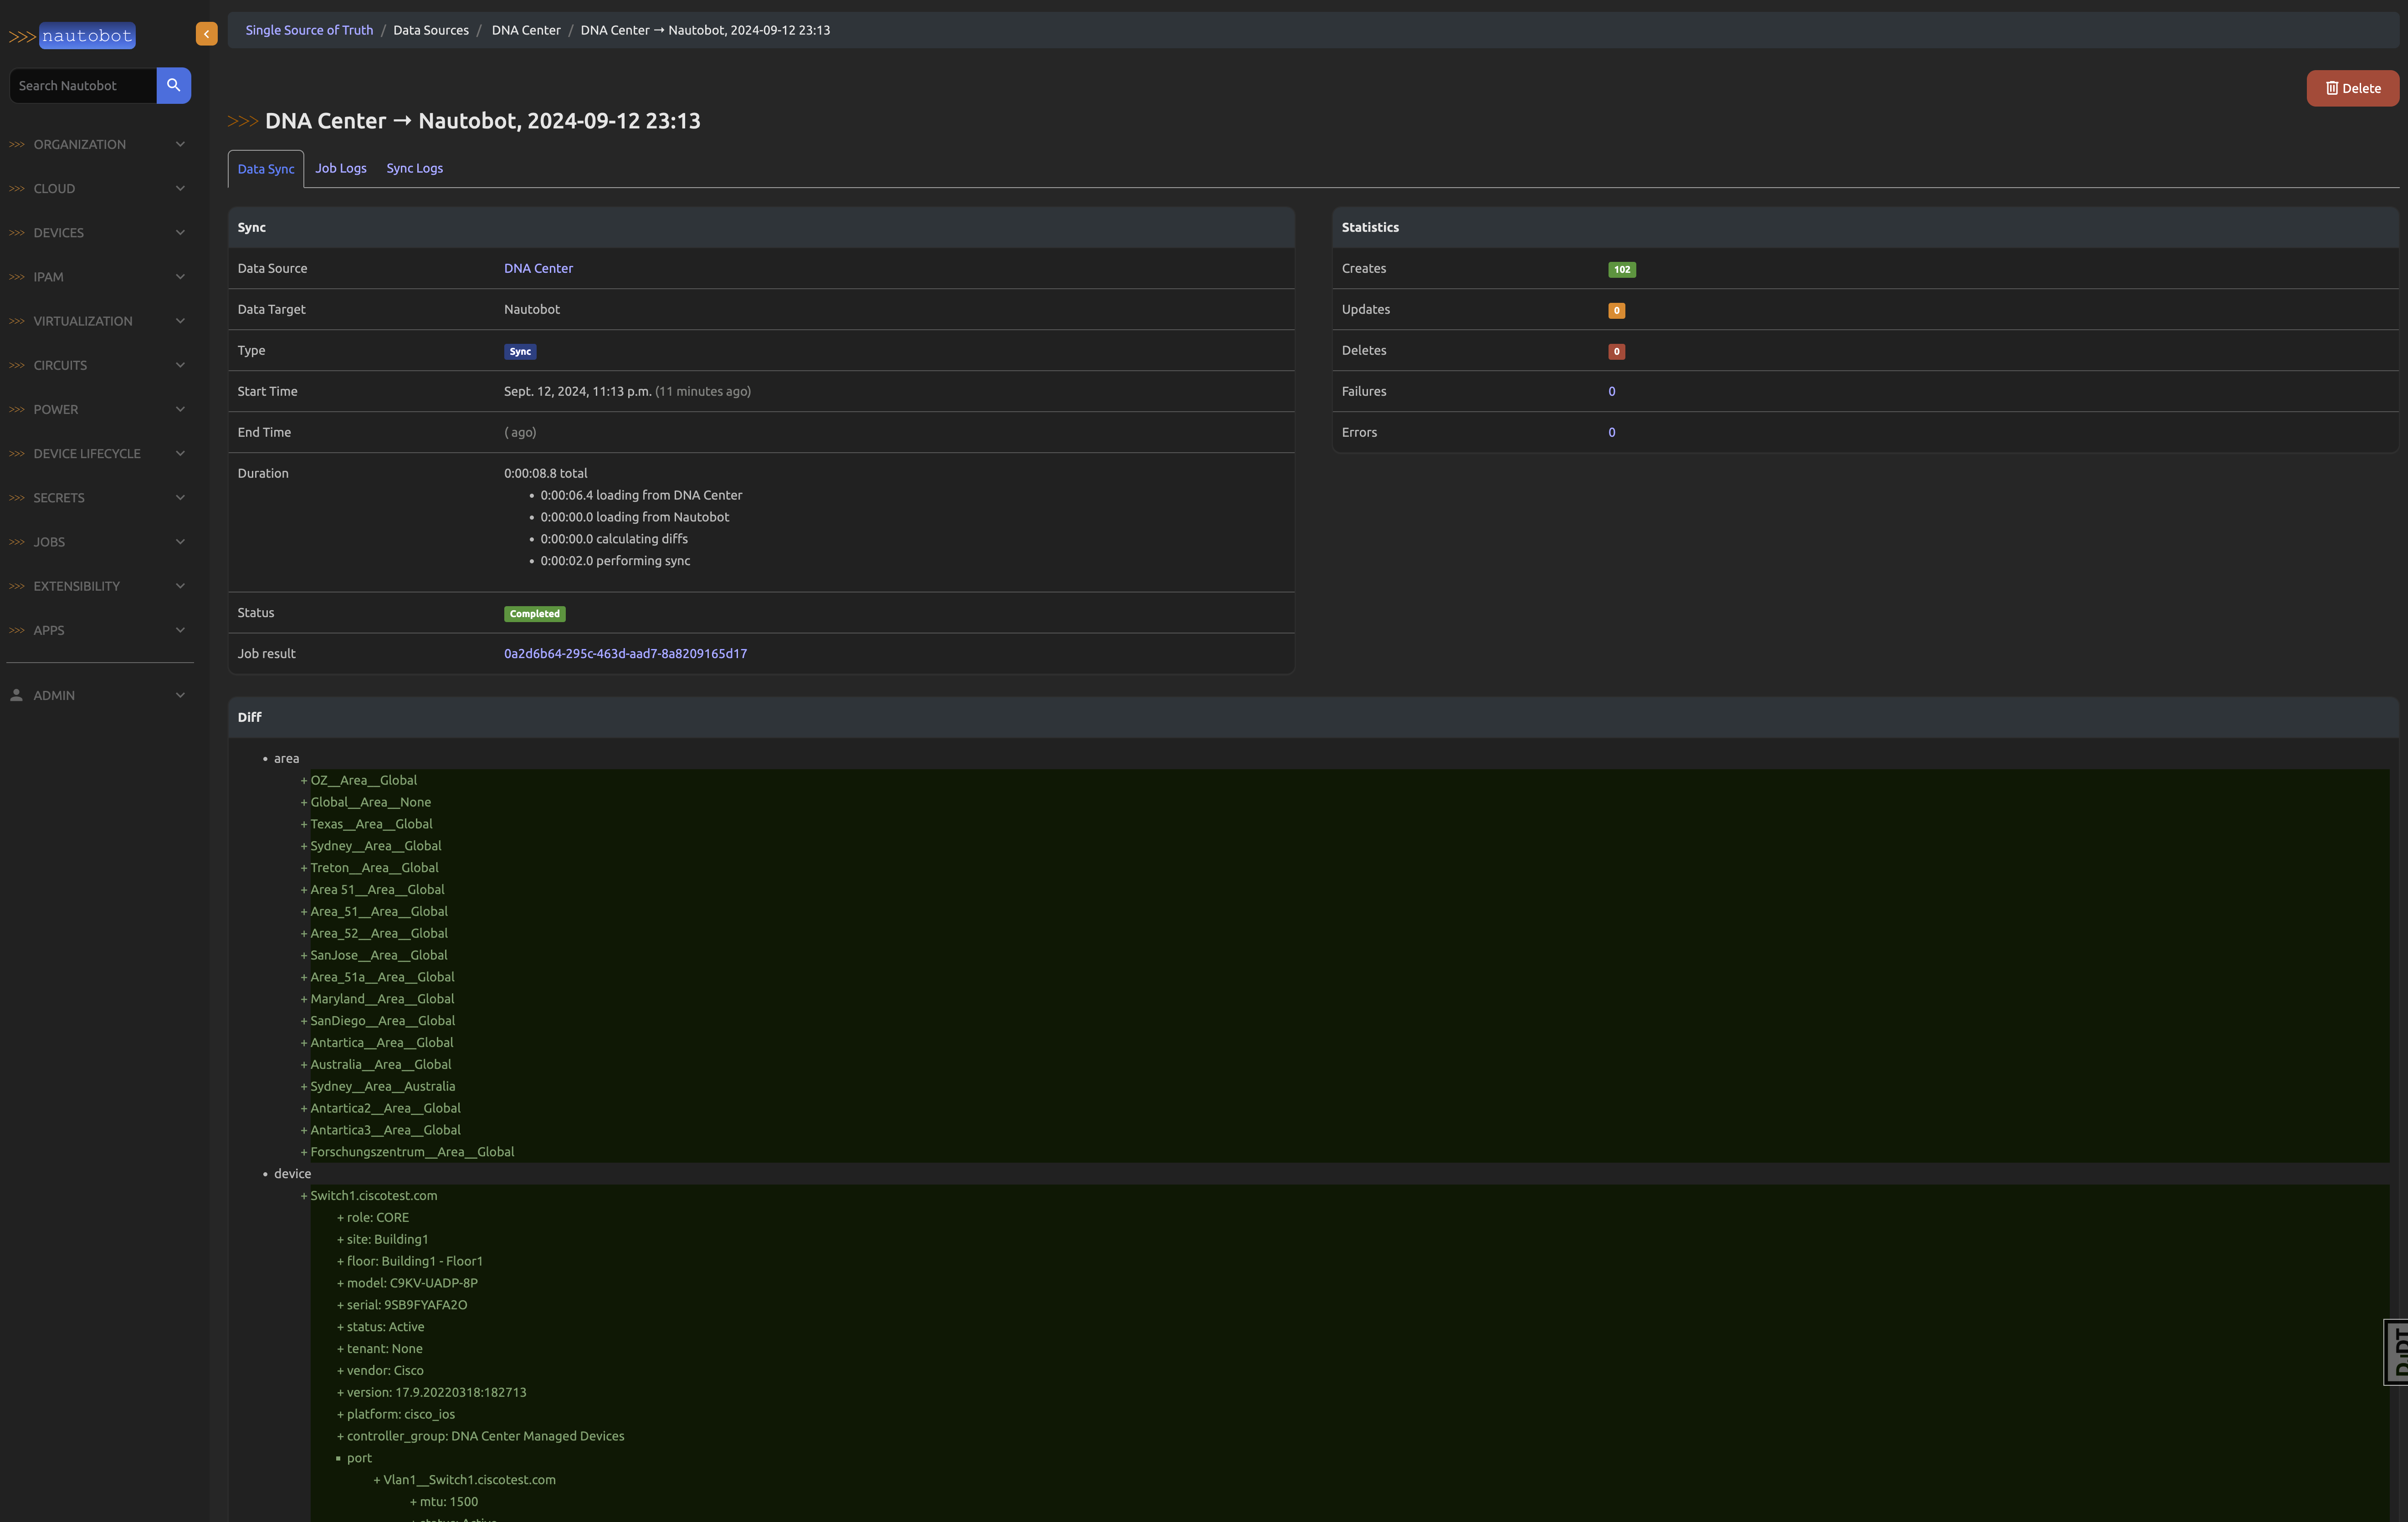2408x1522 pixels.
Task: Switch to the Sync Logs tab
Action: (414, 168)
